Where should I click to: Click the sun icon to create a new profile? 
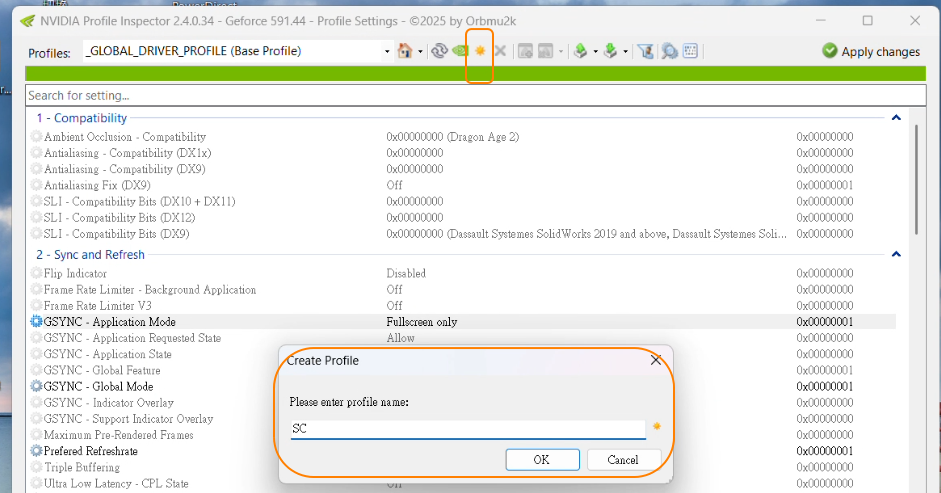click(x=480, y=51)
